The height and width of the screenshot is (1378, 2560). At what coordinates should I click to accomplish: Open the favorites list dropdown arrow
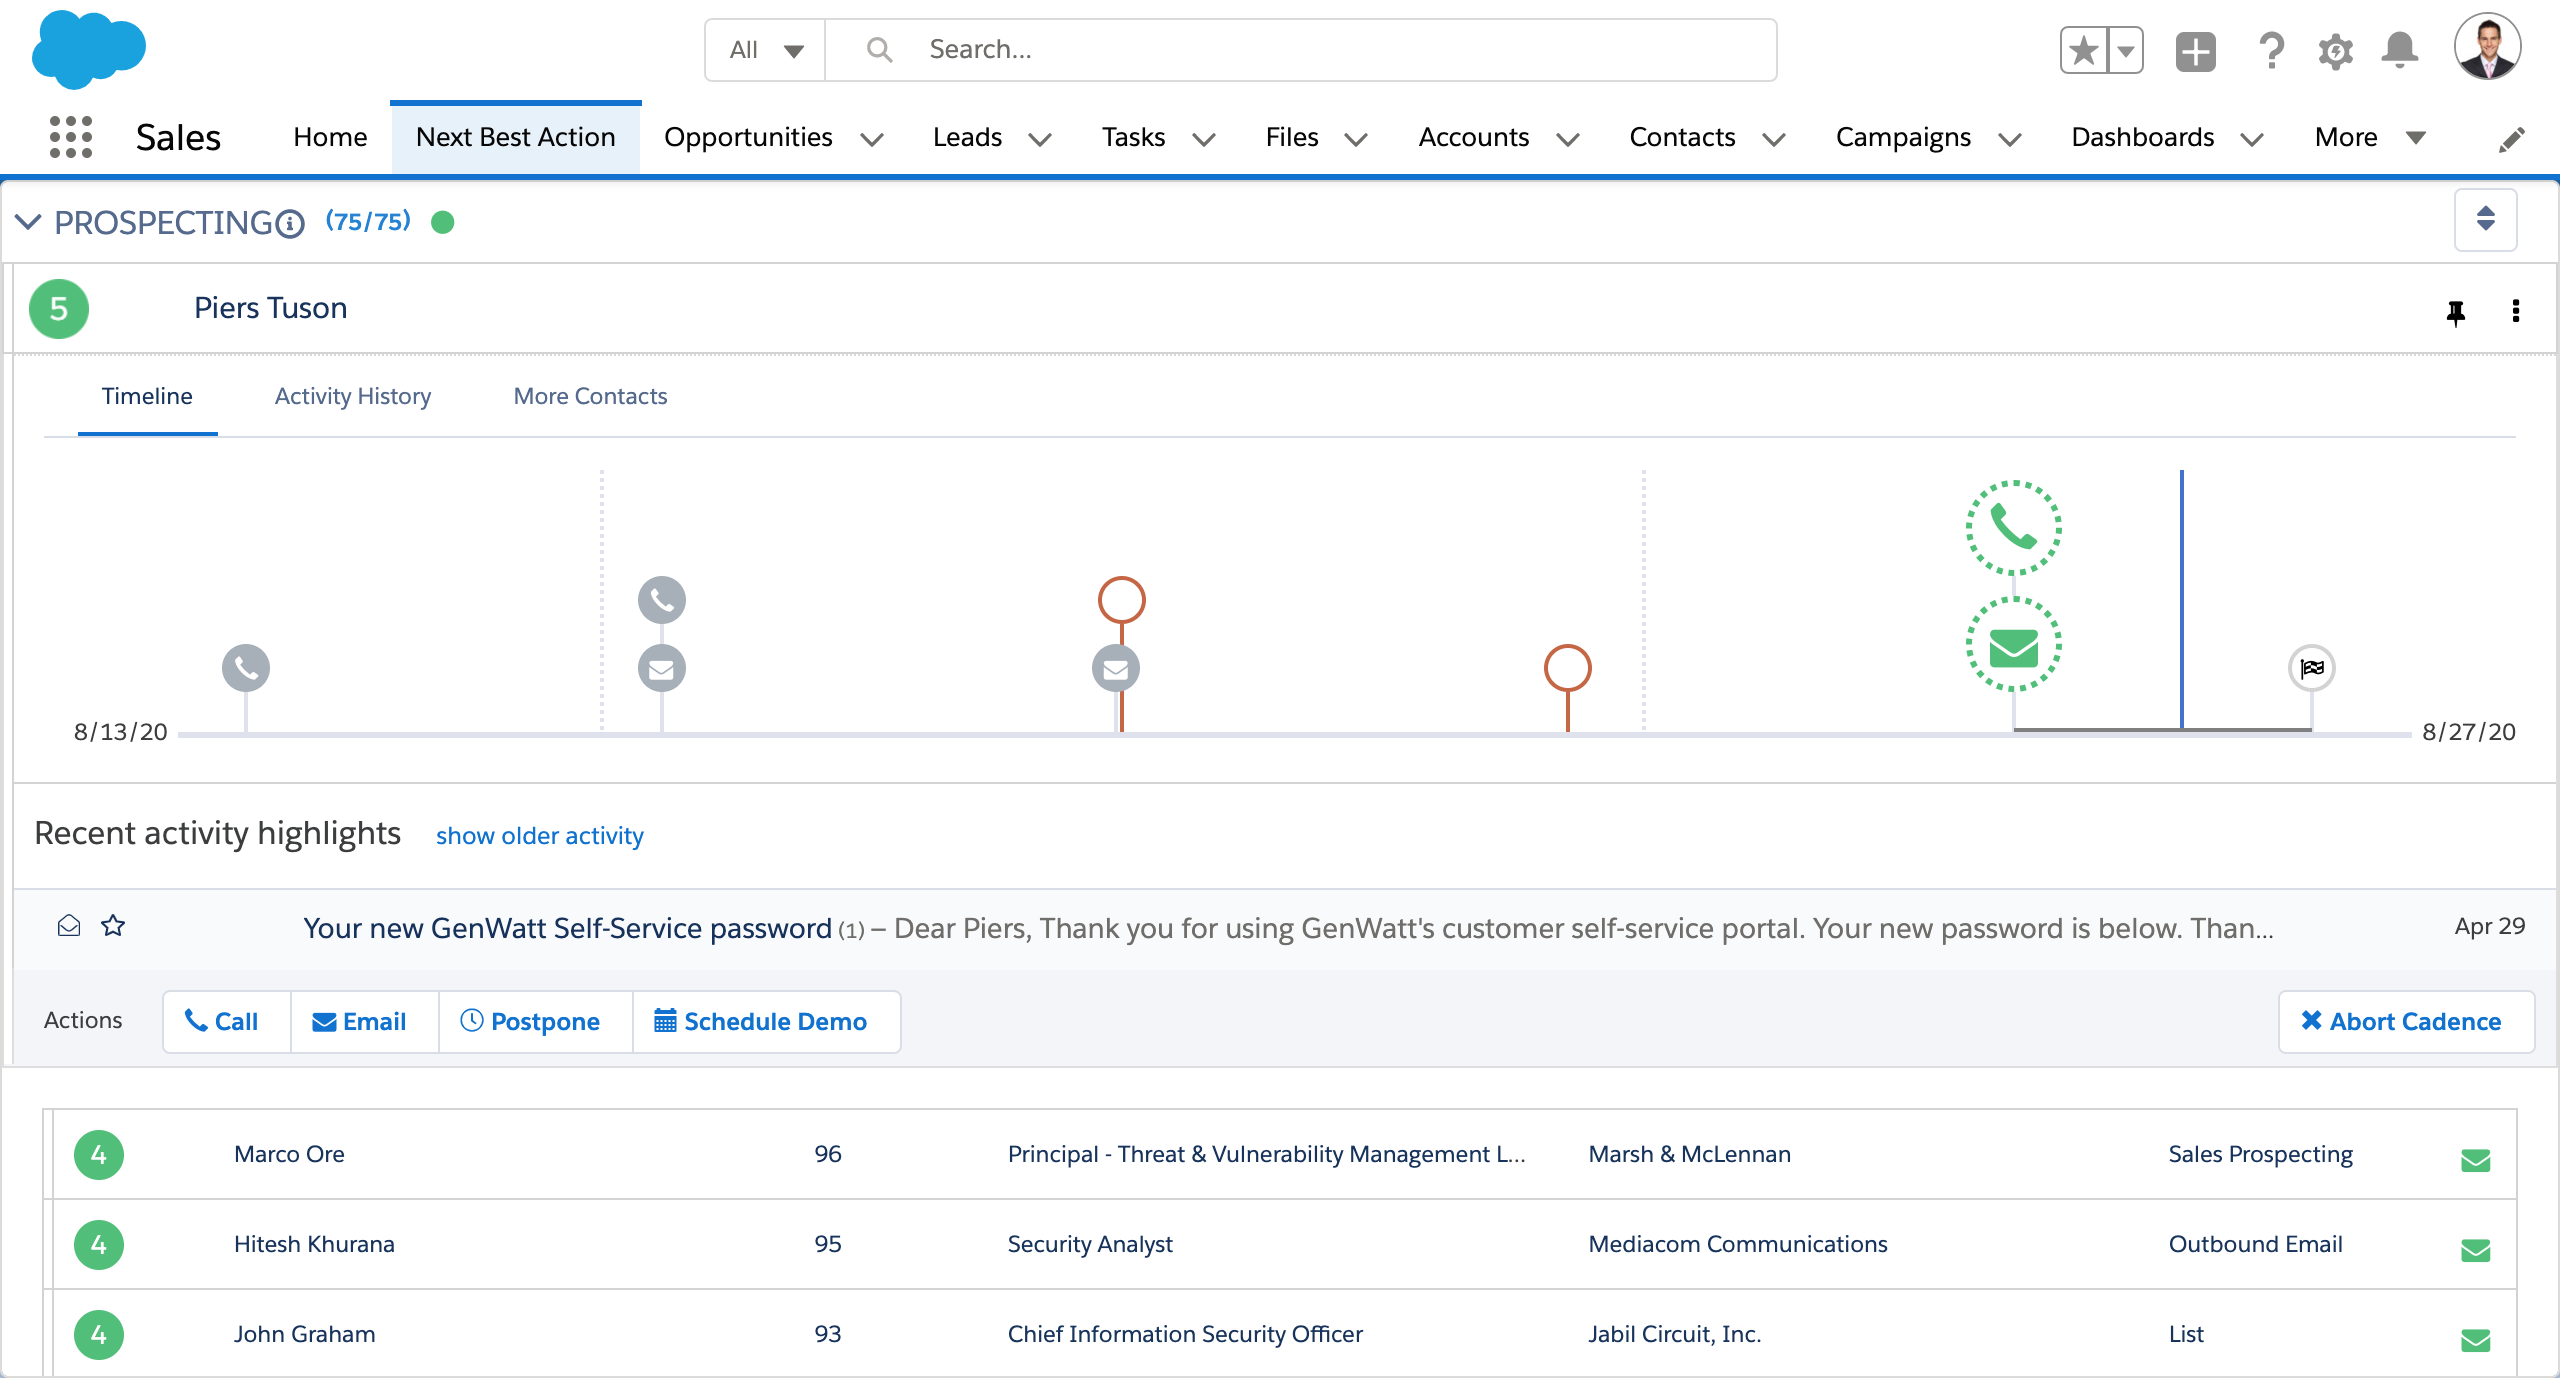click(2126, 50)
